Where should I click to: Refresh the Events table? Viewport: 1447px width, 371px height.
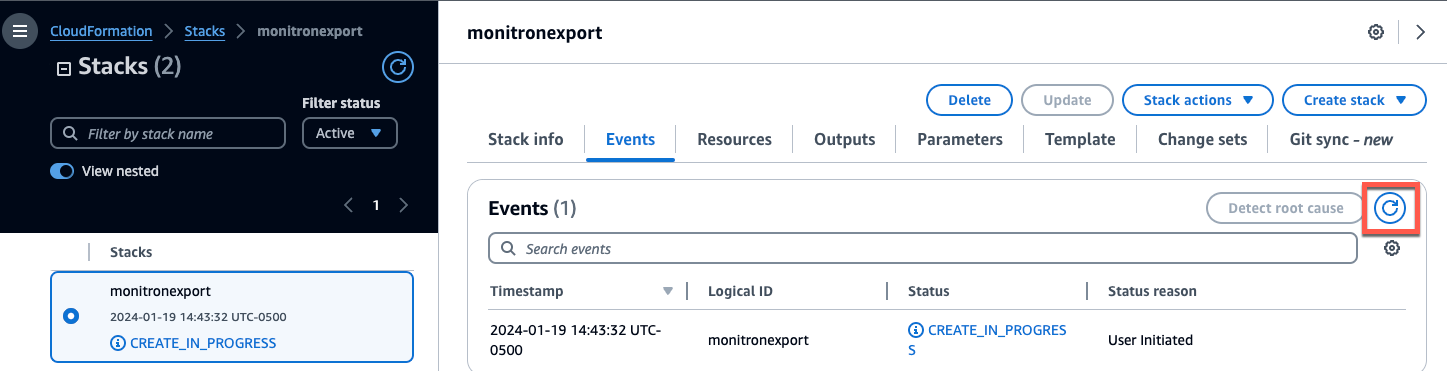[1390, 208]
